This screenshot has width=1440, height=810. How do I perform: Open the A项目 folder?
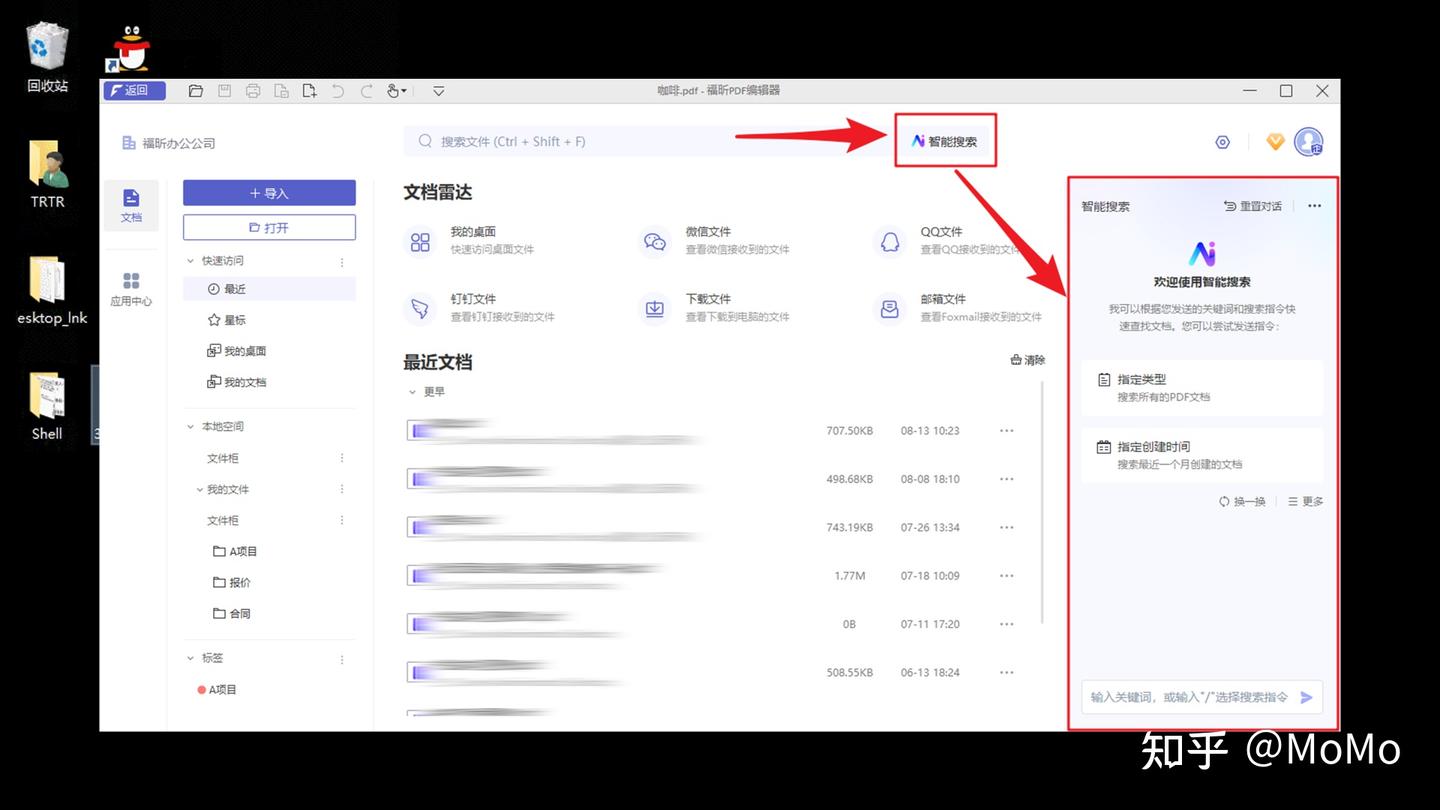[235, 552]
